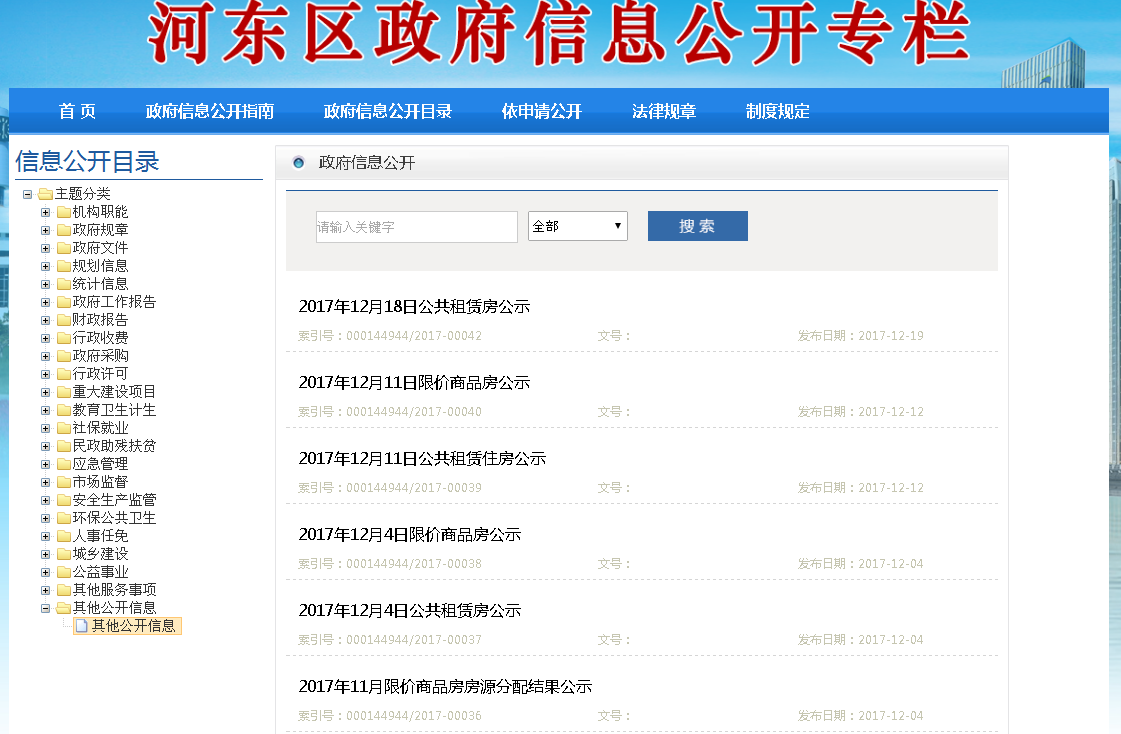Open 2017年12月18日公共租赁房公示 announcement
1121x734 pixels.
pos(414,307)
